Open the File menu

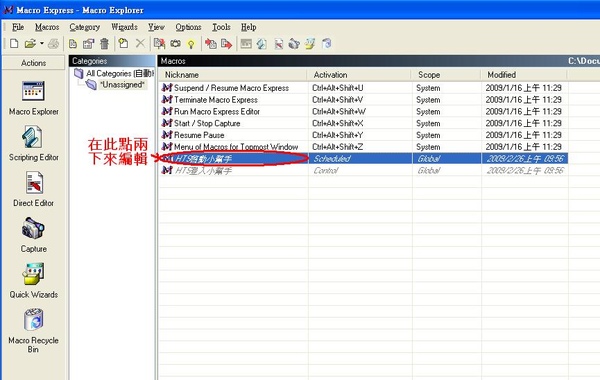(18, 27)
